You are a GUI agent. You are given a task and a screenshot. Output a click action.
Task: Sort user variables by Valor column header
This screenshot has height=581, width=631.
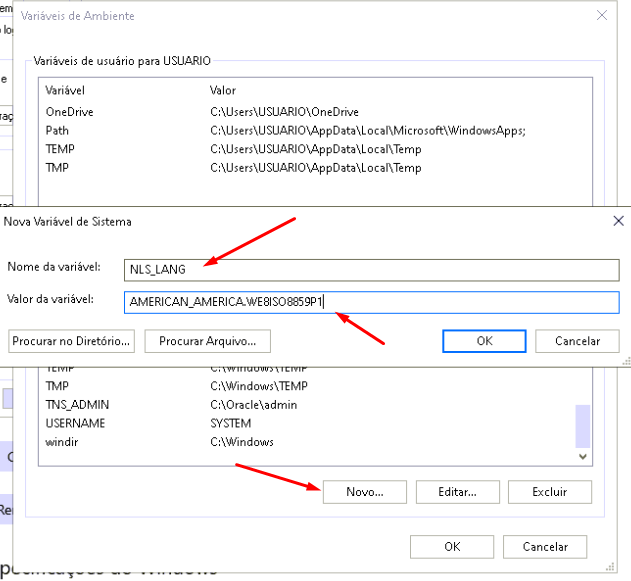click(224, 90)
